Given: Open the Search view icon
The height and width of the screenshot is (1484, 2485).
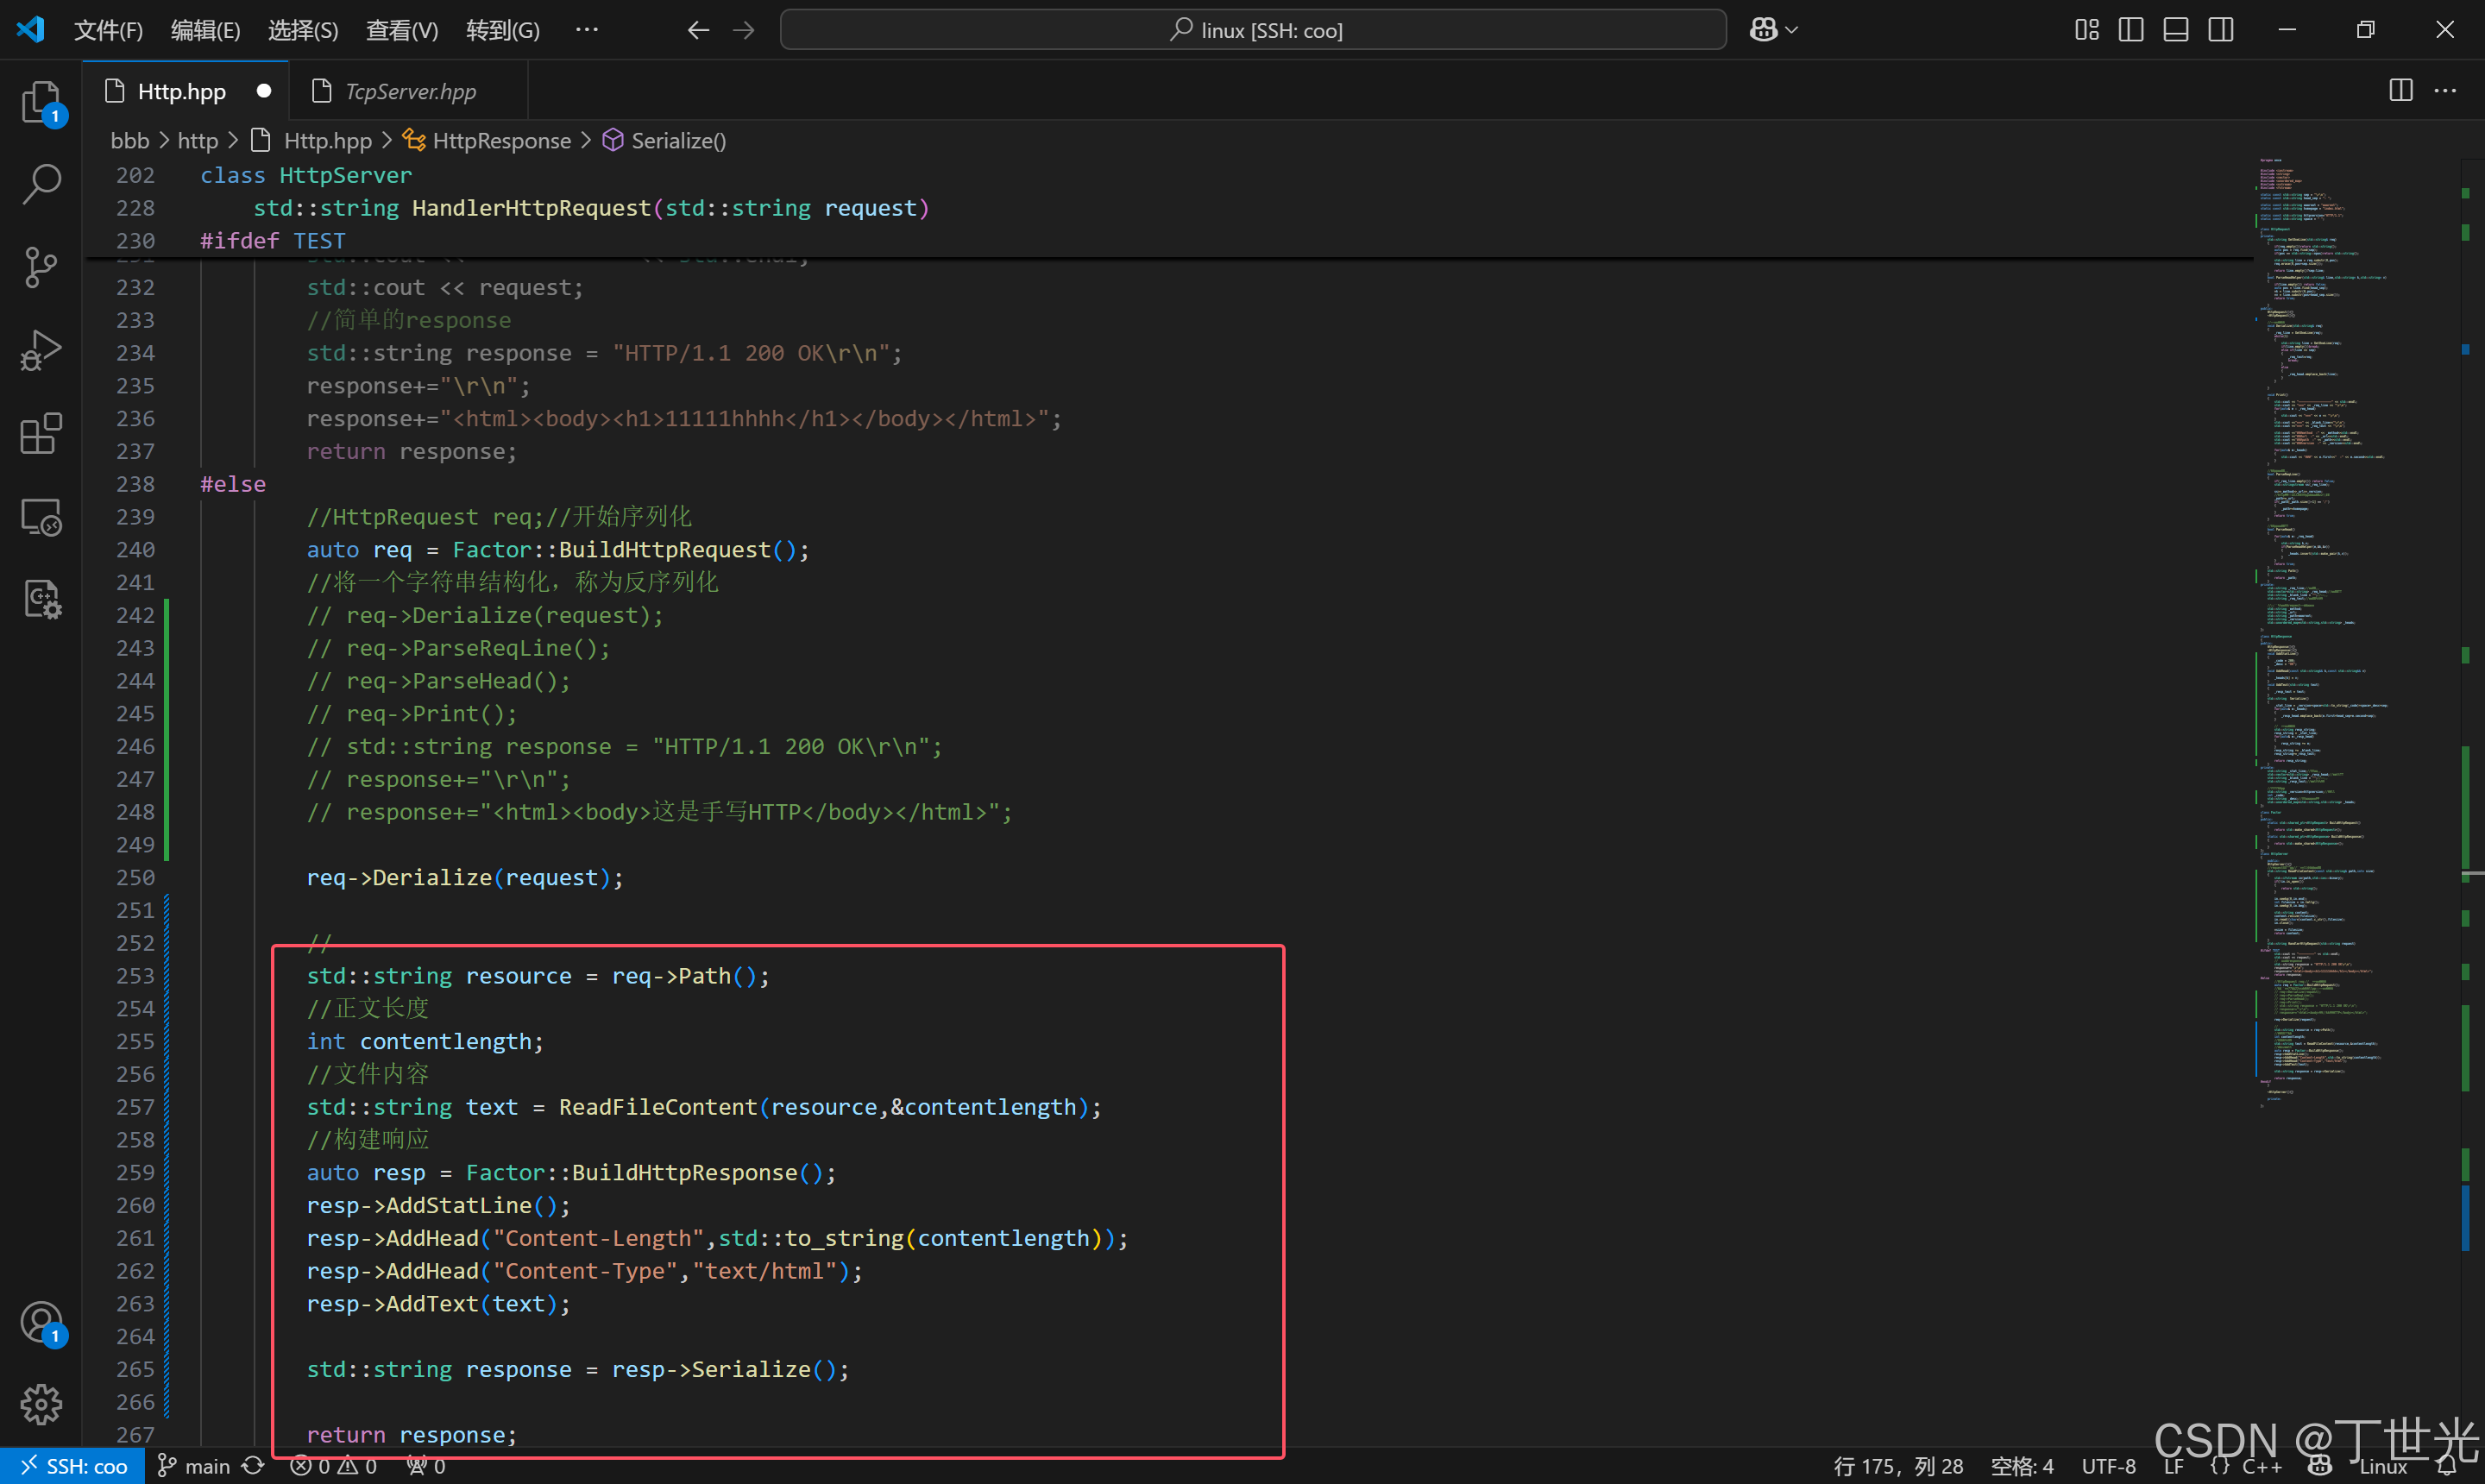Looking at the screenshot, I should 40,184.
